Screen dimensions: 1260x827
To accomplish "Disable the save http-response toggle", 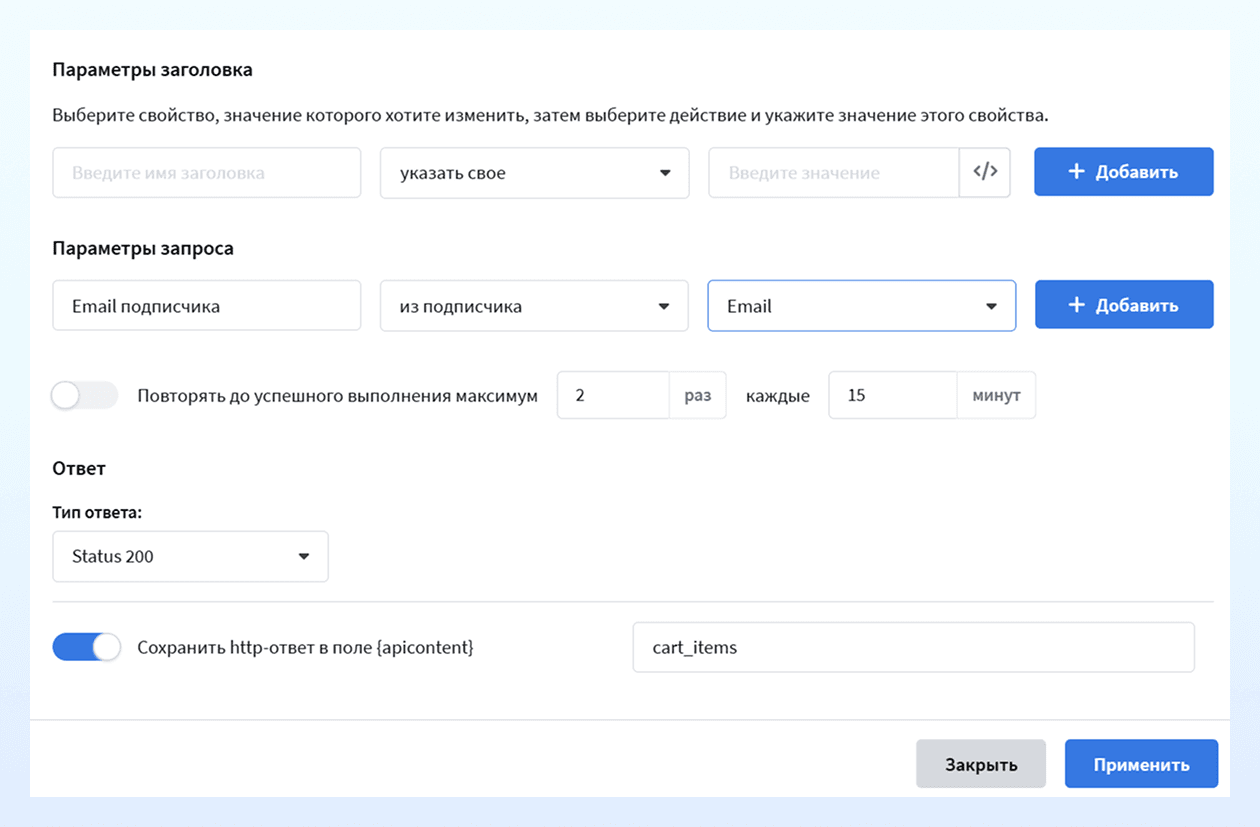I will pos(86,647).
